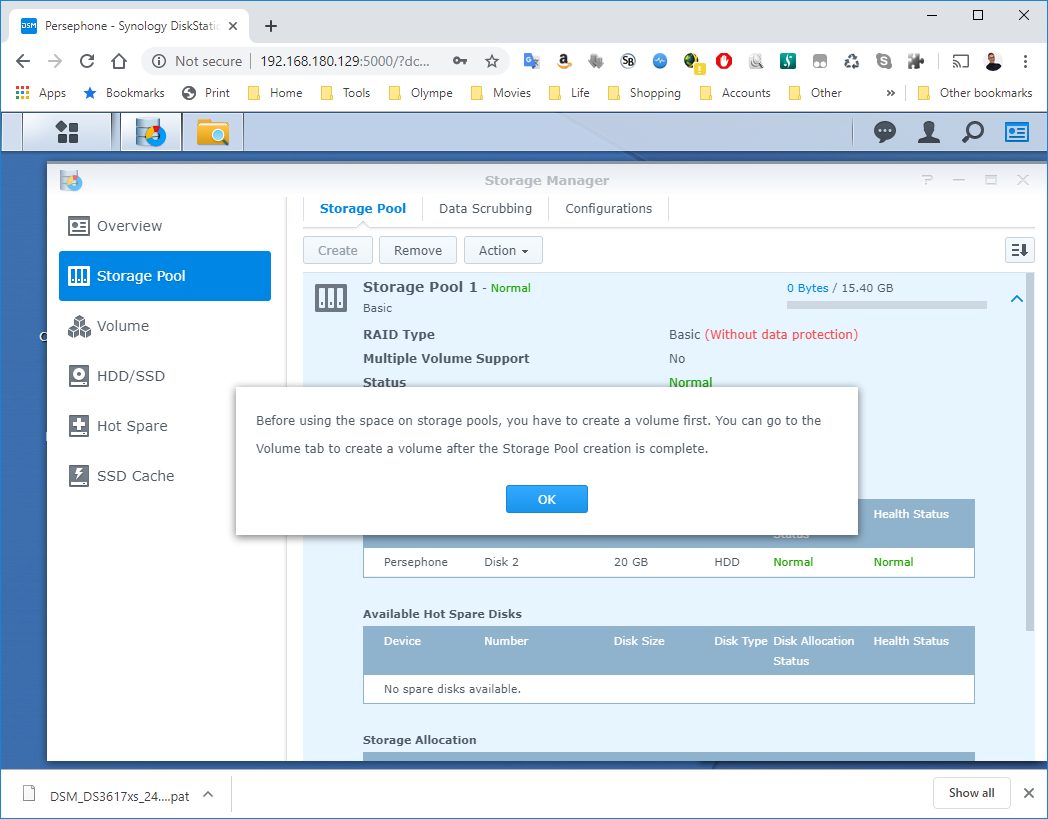Click the Amazon extension icon
Image resolution: width=1048 pixels, height=819 pixels.
click(x=563, y=62)
